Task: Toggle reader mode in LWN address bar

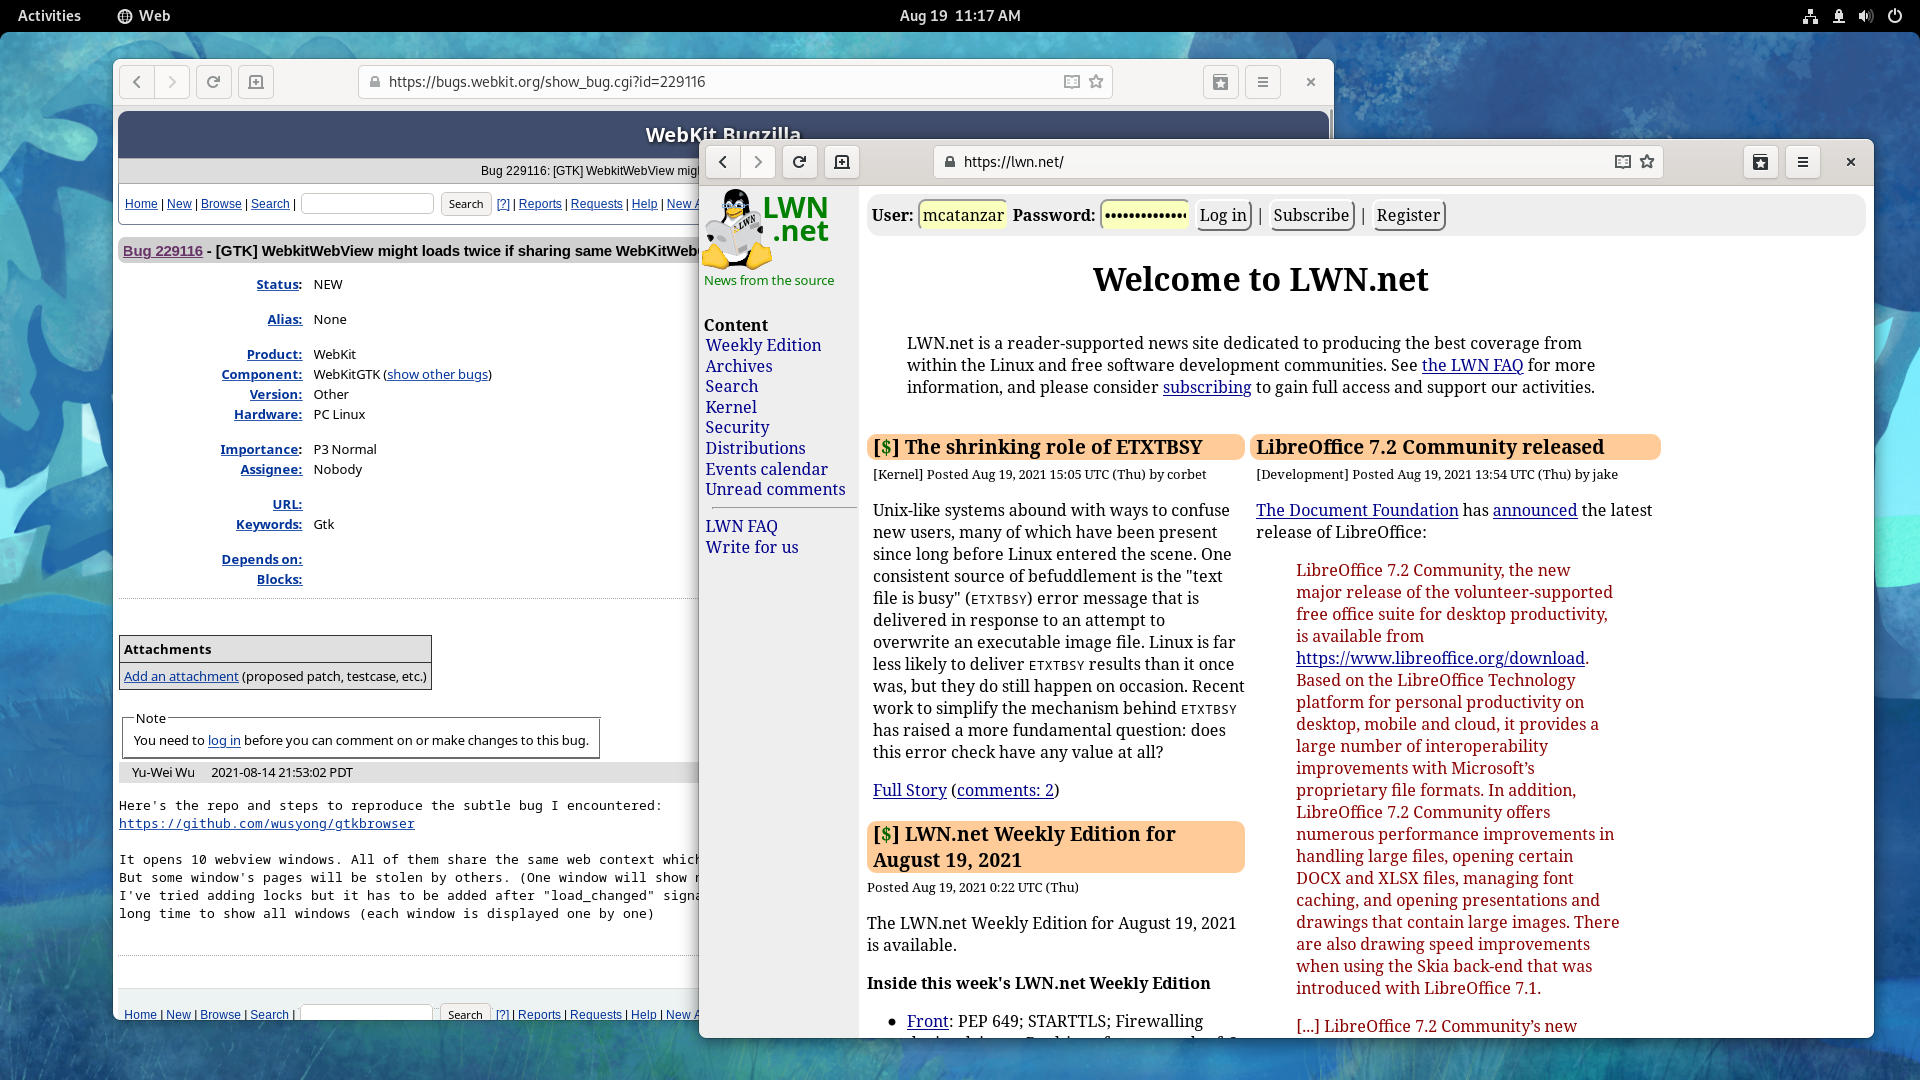Action: coord(1623,162)
